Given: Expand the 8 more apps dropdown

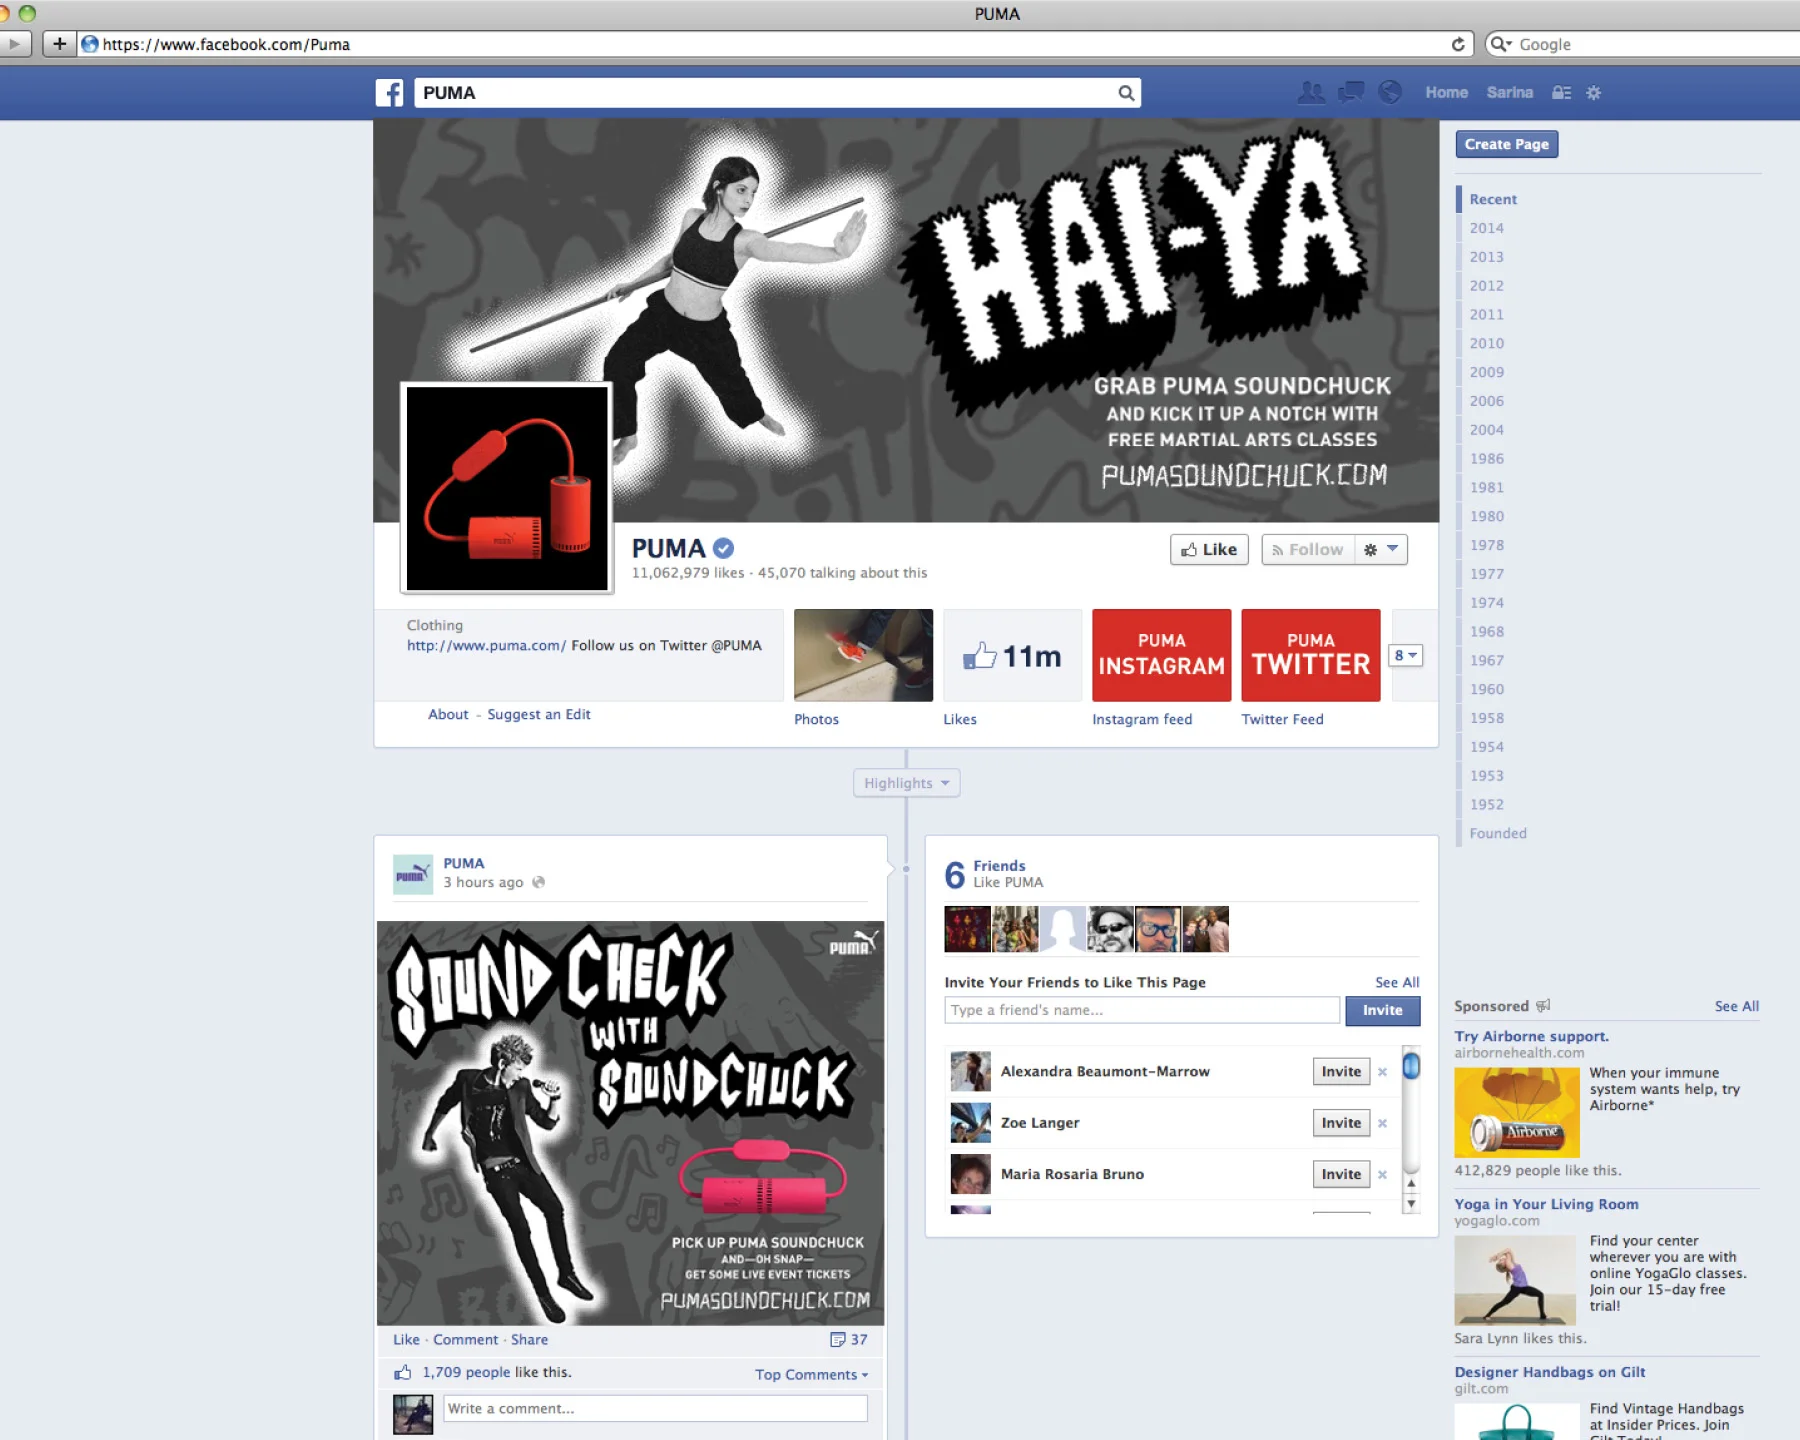Looking at the screenshot, I should click(1406, 655).
